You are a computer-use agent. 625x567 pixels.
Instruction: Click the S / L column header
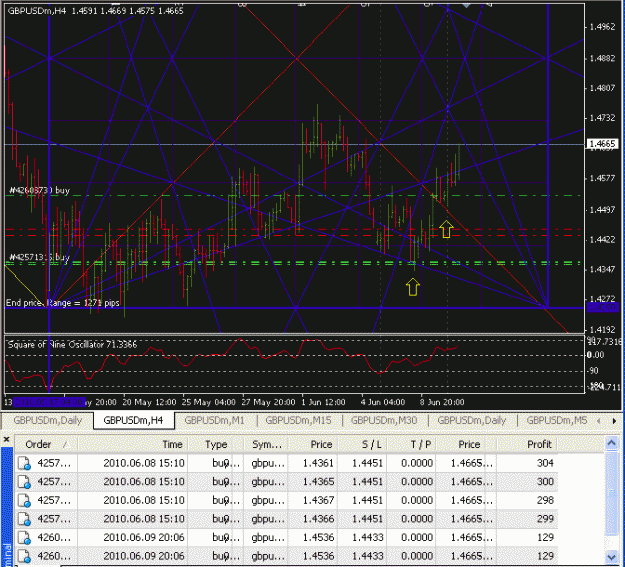point(362,444)
